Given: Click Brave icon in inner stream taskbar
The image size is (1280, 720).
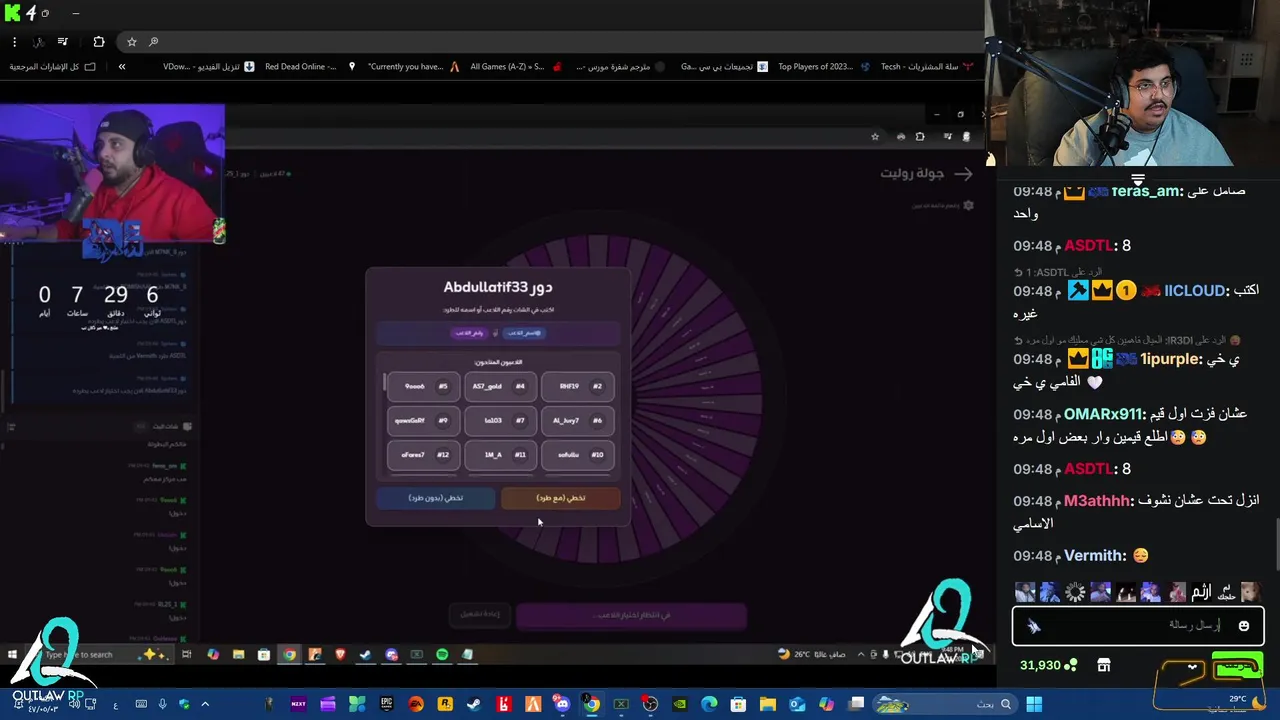Looking at the screenshot, I should pyautogui.click(x=340, y=655).
